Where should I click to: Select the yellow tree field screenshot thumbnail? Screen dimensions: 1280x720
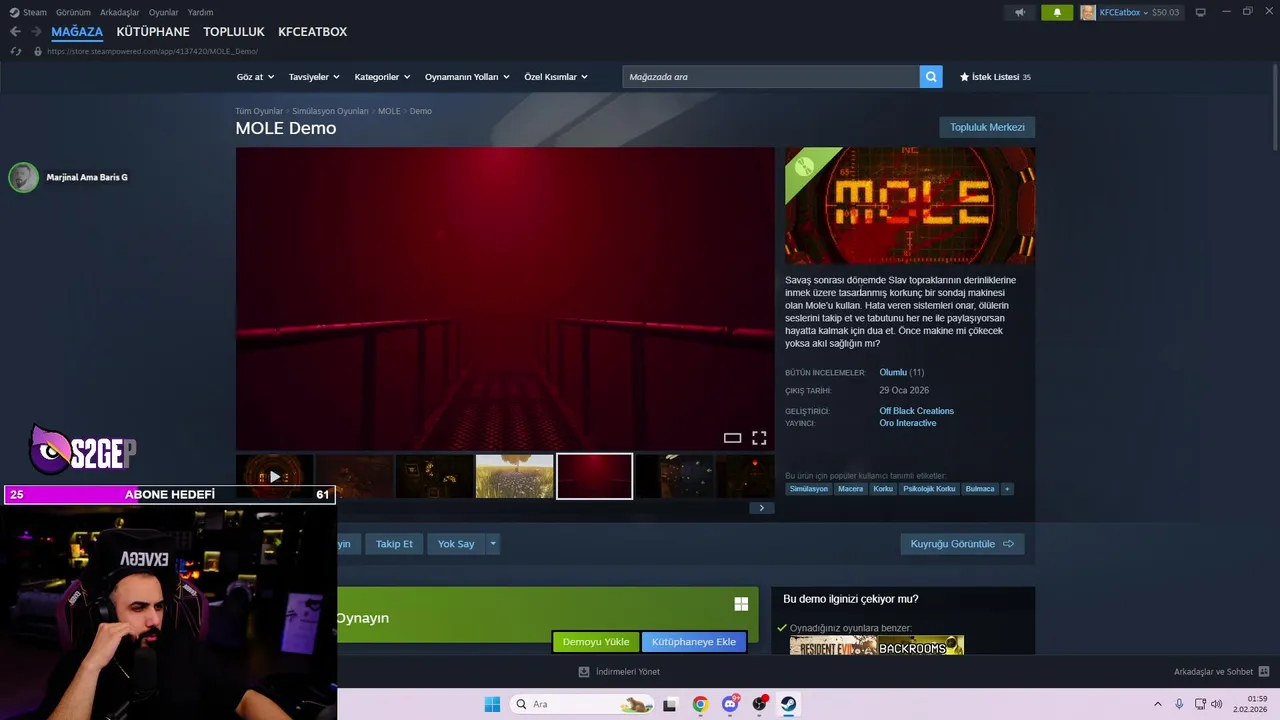[x=515, y=476]
